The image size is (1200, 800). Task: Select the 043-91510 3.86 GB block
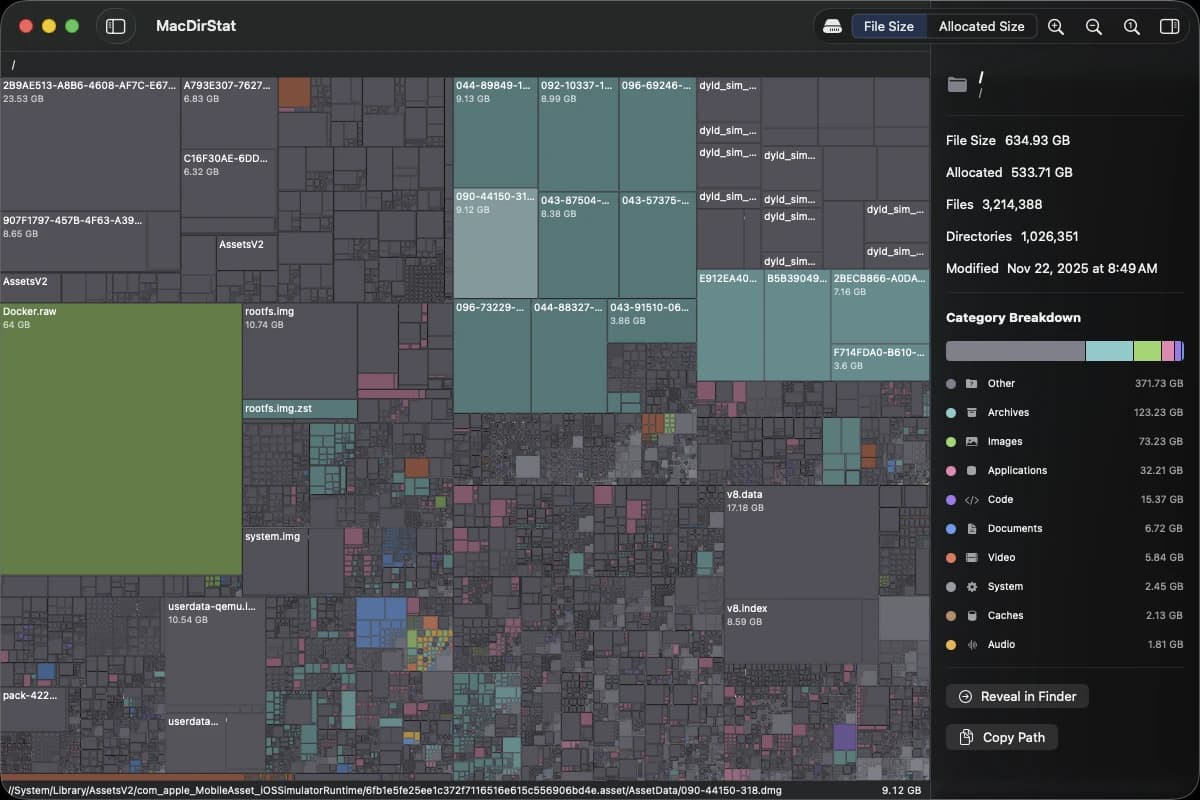click(x=651, y=321)
